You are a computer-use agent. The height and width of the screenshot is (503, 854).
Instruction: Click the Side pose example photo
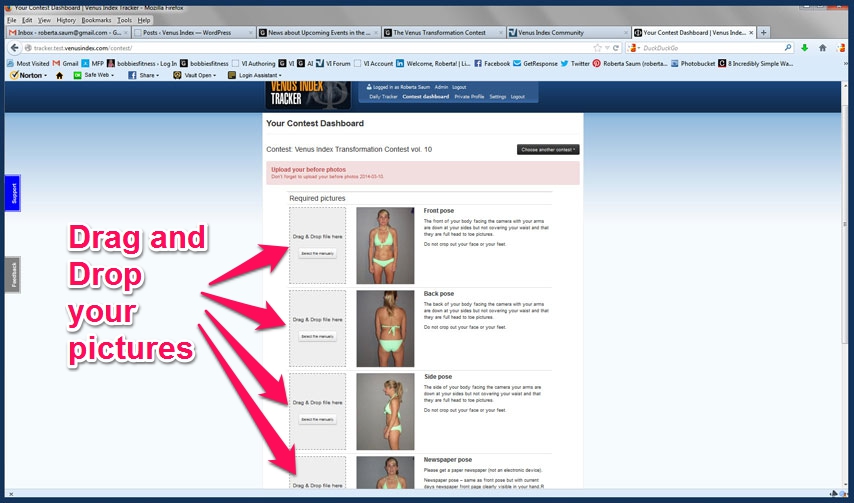[385, 412]
